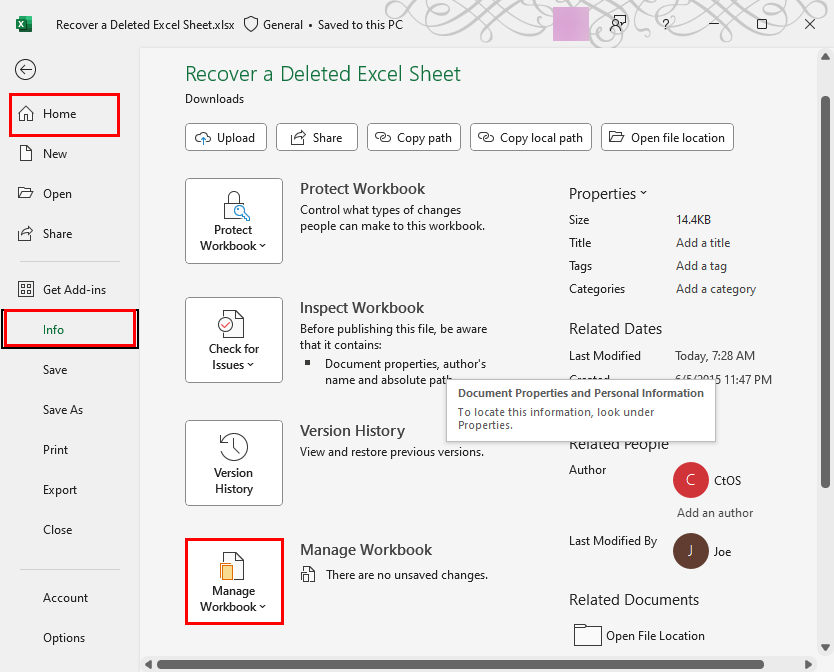This screenshot has height=672, width=834.
Task: Click the vertical scrollbar thumb
Action: click(x=825, y=292)
